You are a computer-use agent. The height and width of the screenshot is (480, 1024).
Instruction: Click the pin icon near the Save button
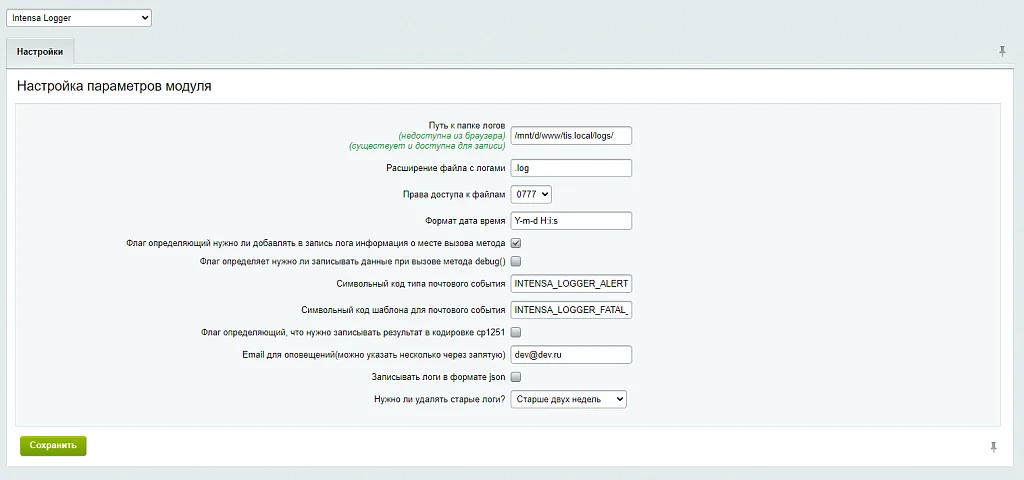click(x=993, y=447)
